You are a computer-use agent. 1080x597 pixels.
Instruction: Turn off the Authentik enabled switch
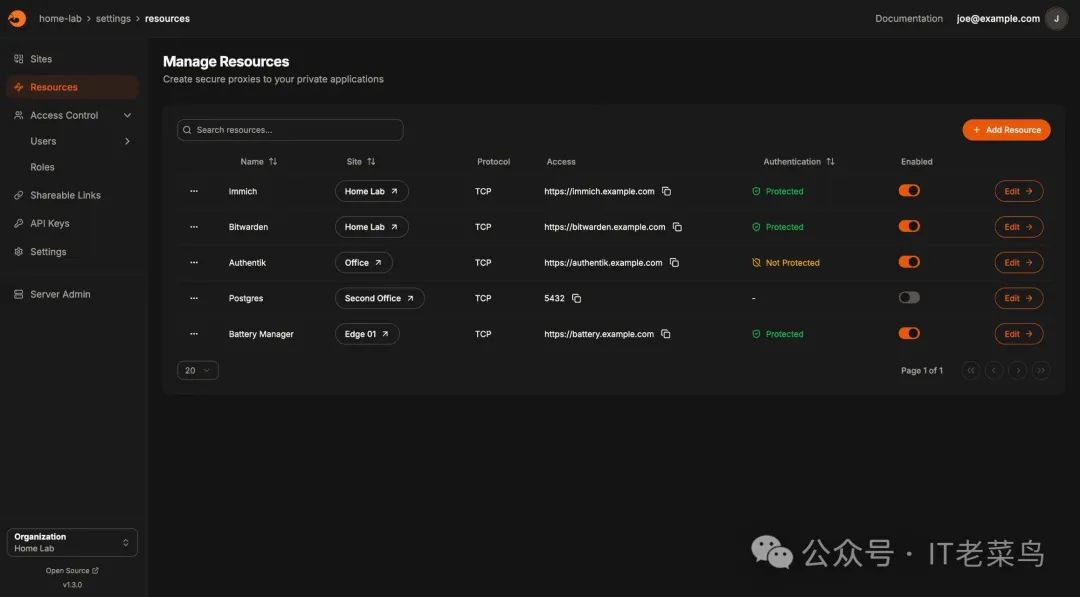pos(909,262)
